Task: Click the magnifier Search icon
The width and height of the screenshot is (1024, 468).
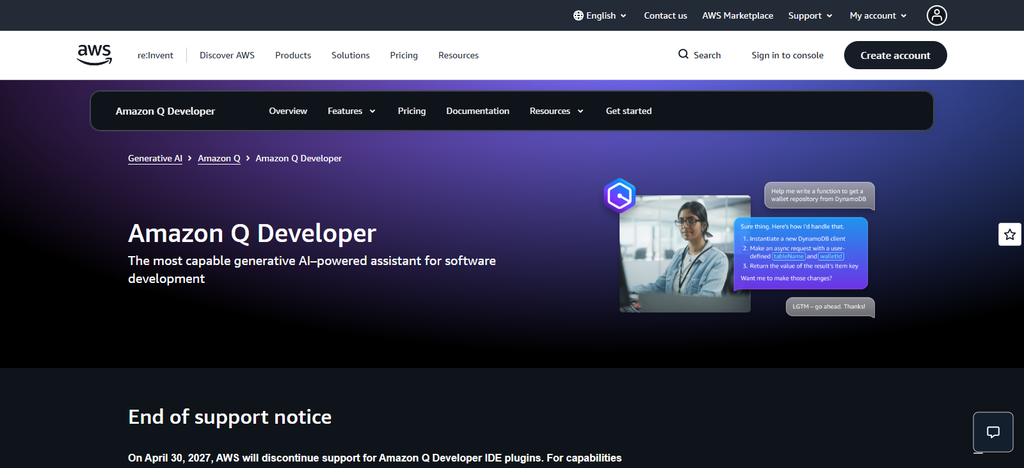Action: click(683, 55)
